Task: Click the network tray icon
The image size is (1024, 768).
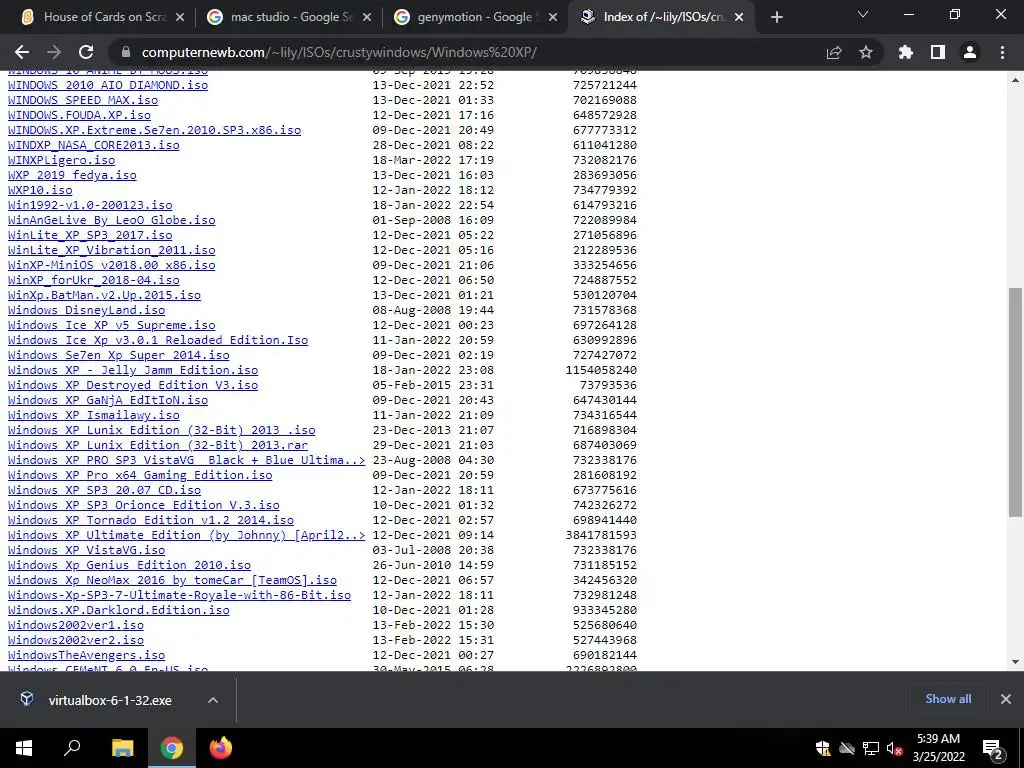Action: point(871,748)
